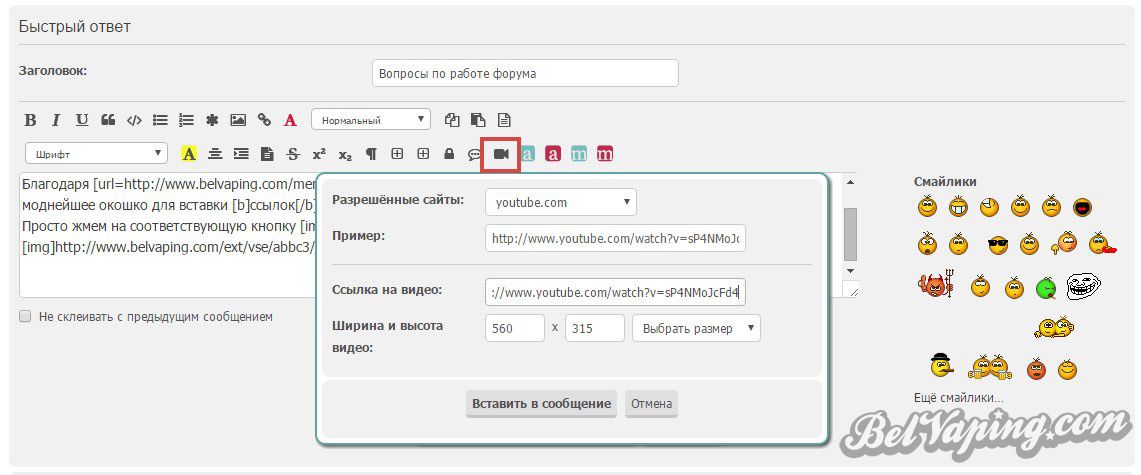Open the allowed sites youtube.com dropdown
1141x475 pixels.
click(560, 202)
